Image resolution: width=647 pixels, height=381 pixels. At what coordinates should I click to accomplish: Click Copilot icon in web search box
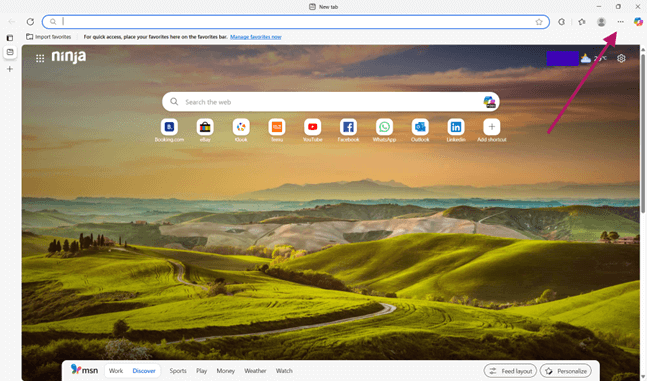[489, 102]
